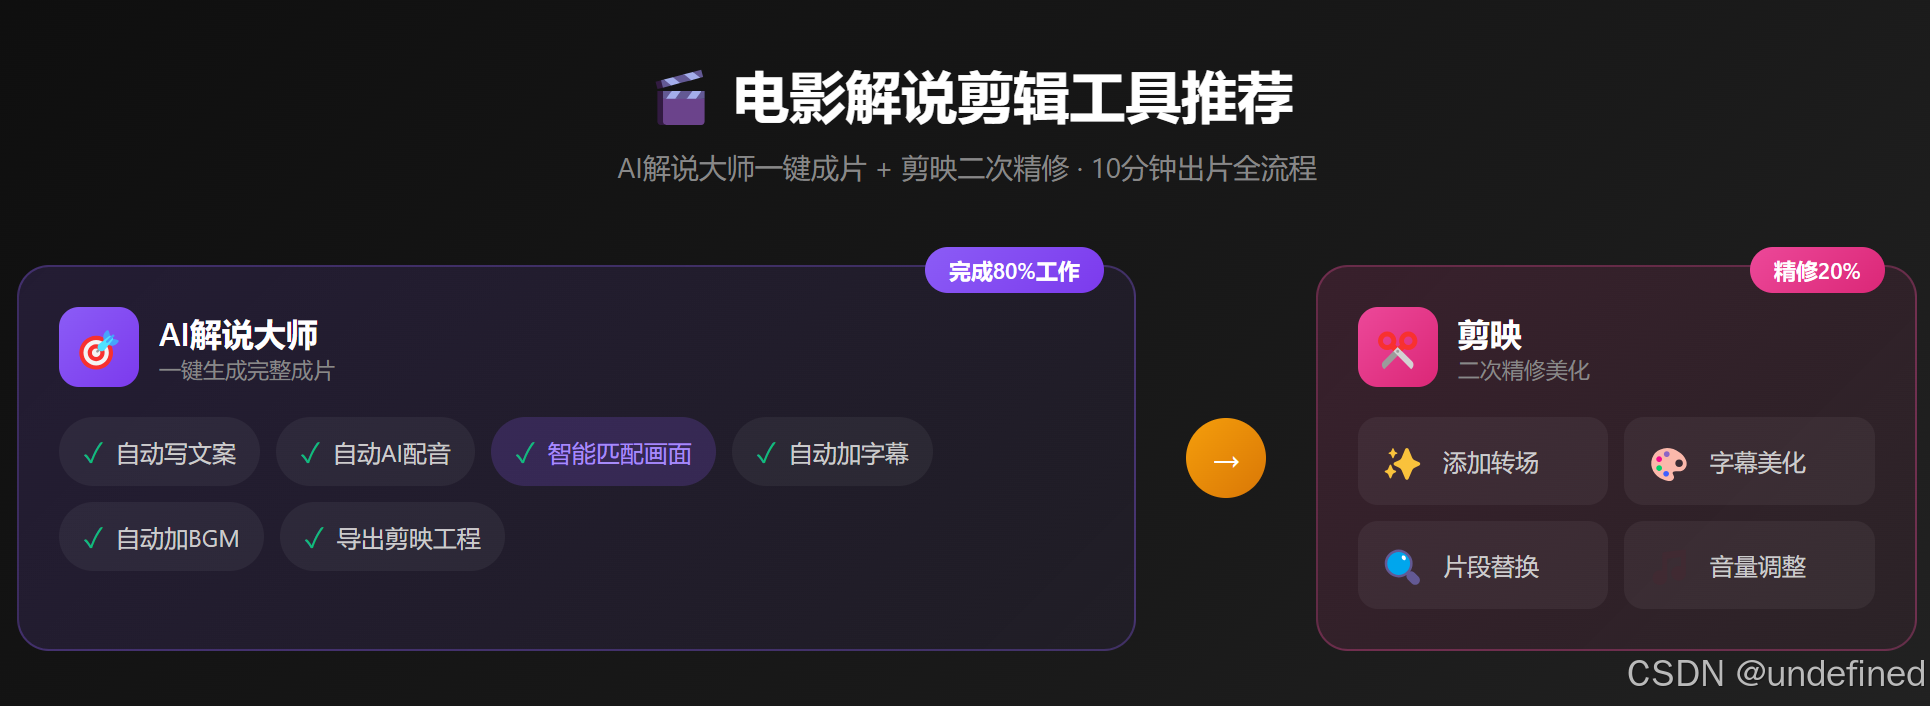Click the 片段替换 tile label
The width and height of the screenshot is (1930, 706).
pos(1491,567)
